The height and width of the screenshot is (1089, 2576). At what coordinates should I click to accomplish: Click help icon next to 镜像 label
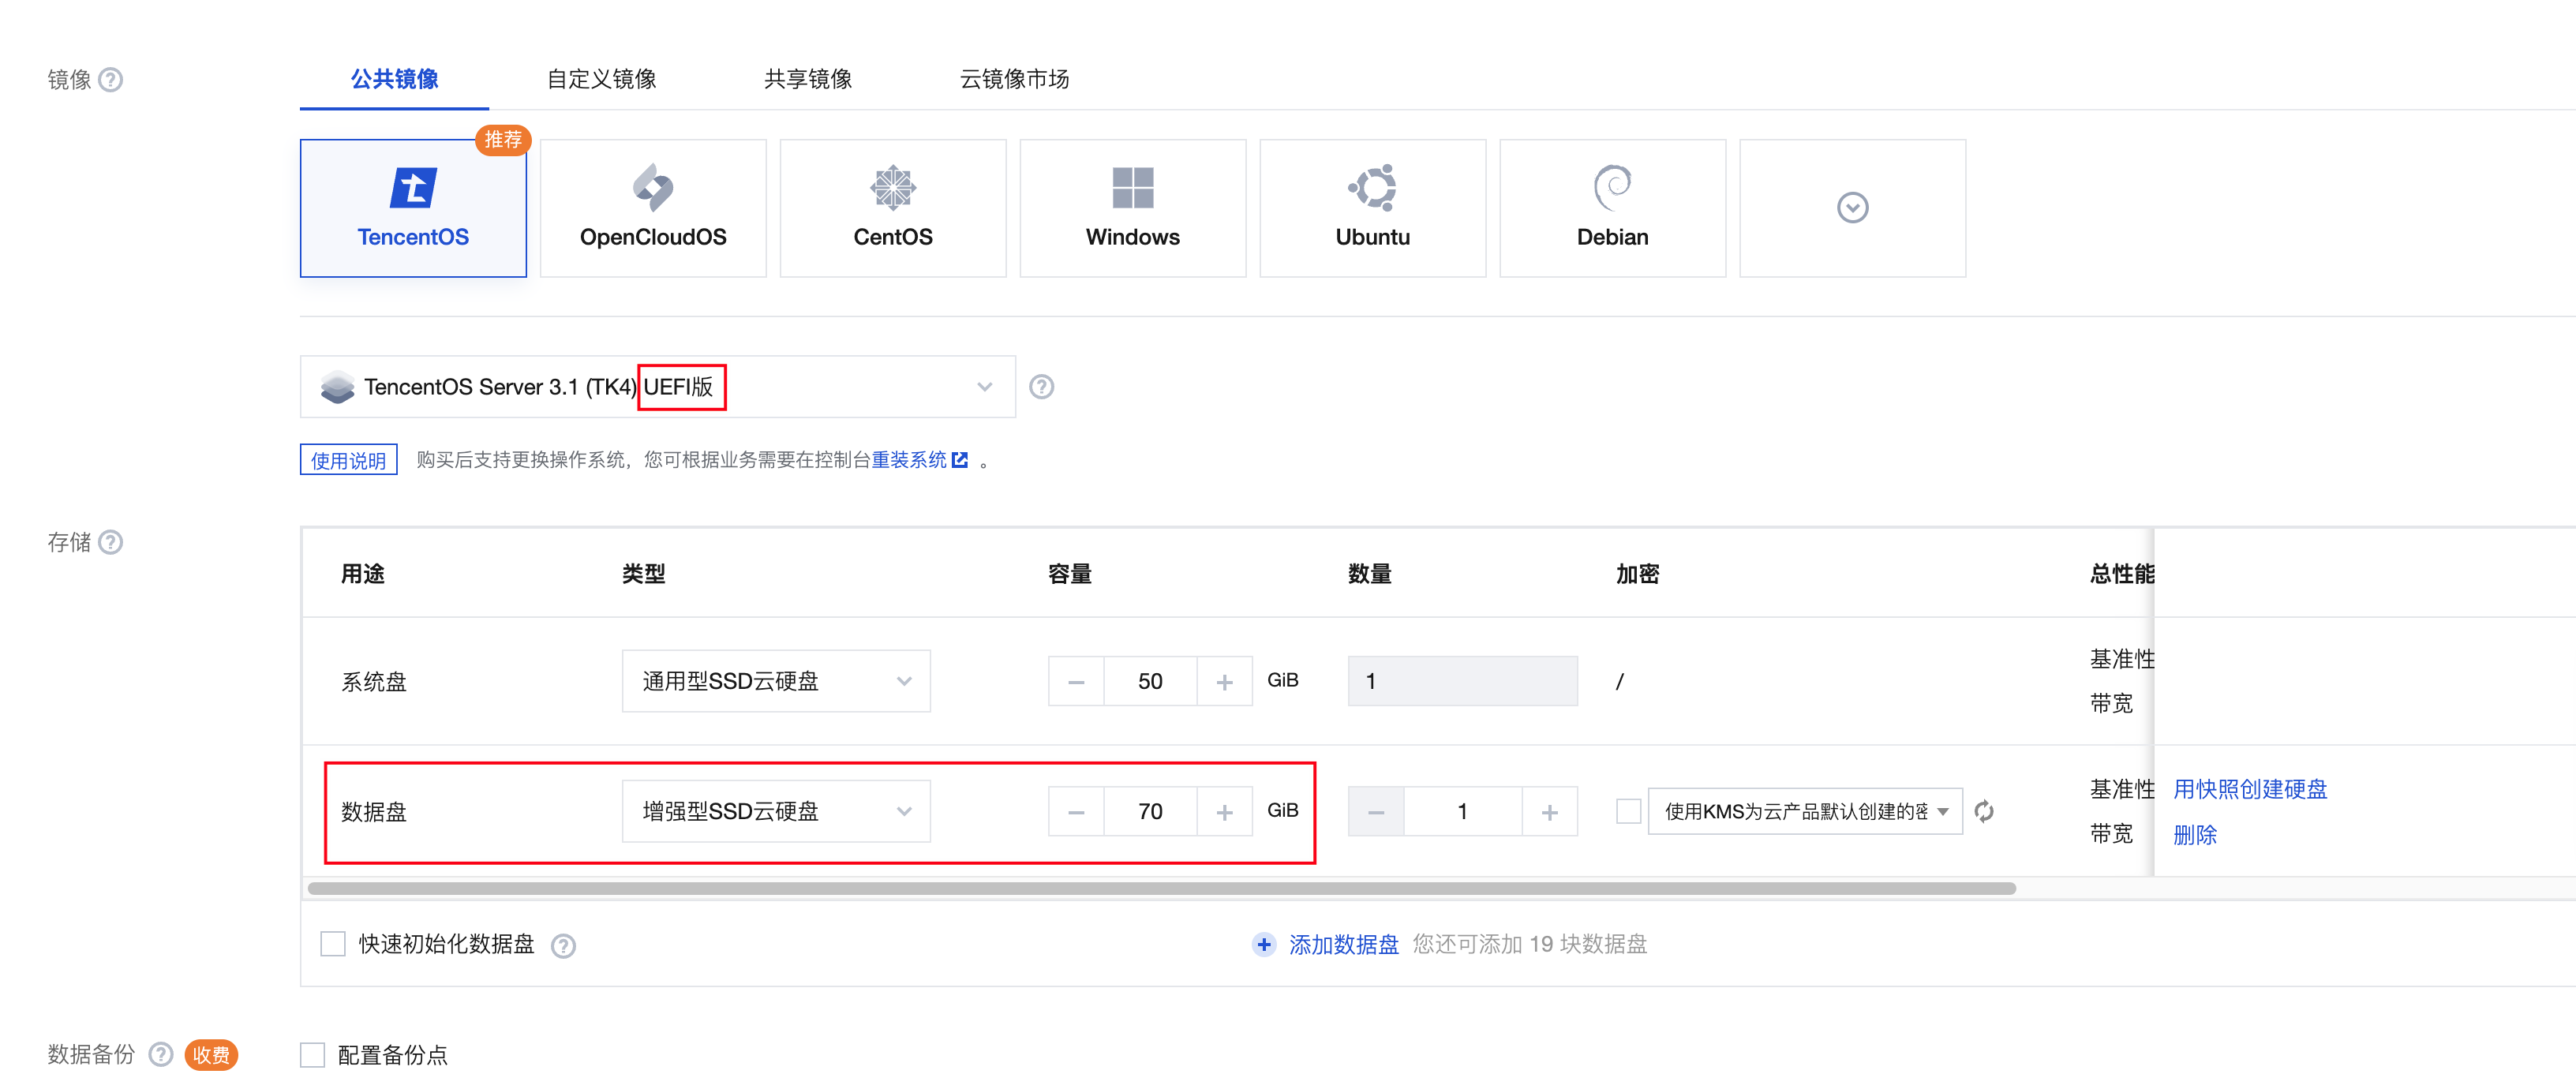point(111,79)
